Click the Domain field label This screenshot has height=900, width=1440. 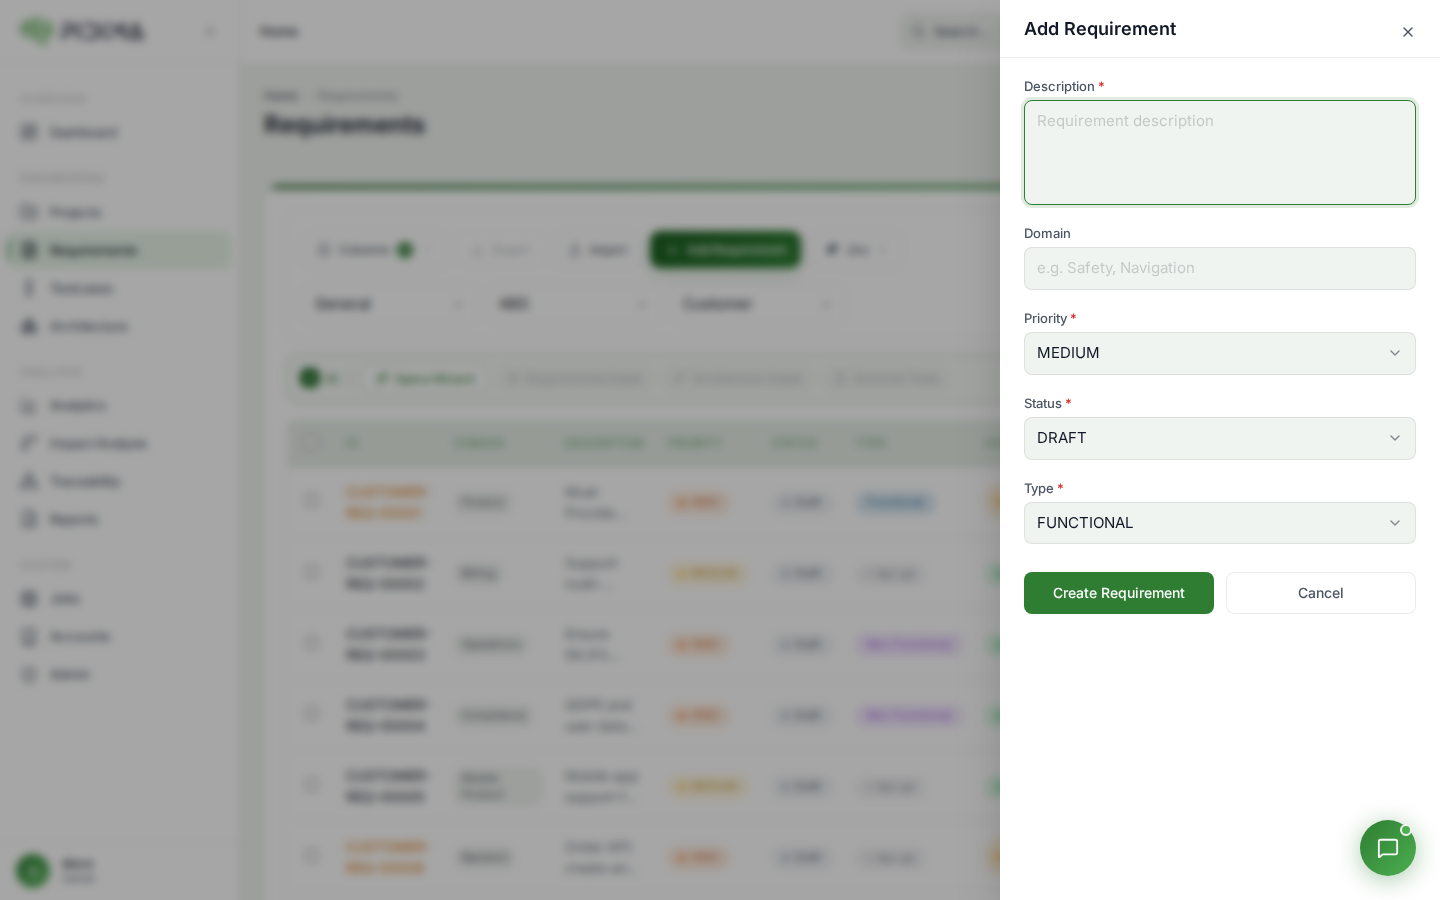[x=1047, y=234]
